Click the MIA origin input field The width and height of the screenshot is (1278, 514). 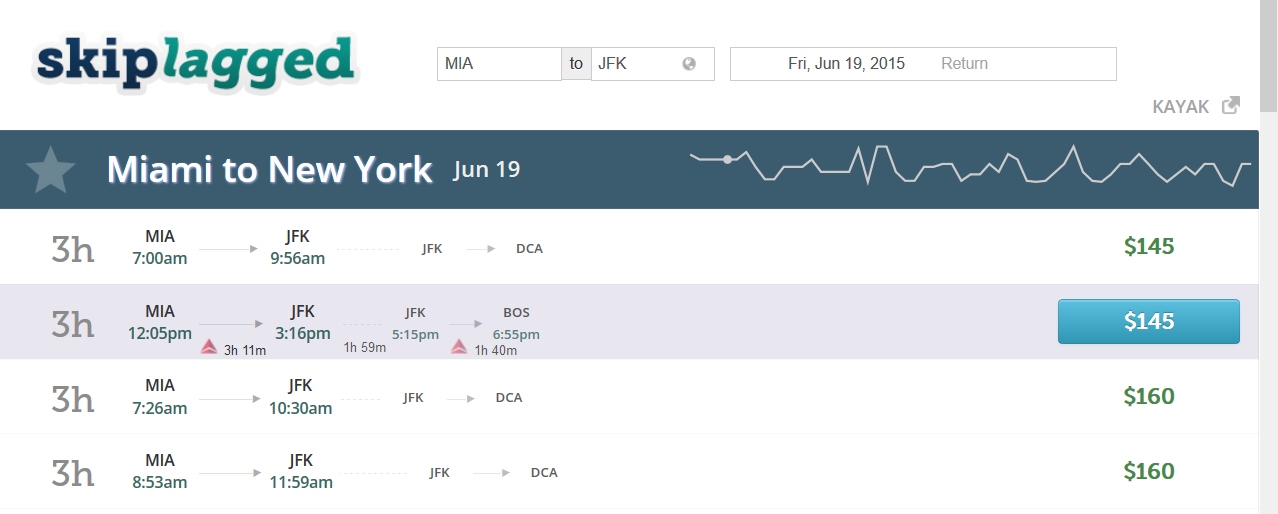[x=498, y=64]
